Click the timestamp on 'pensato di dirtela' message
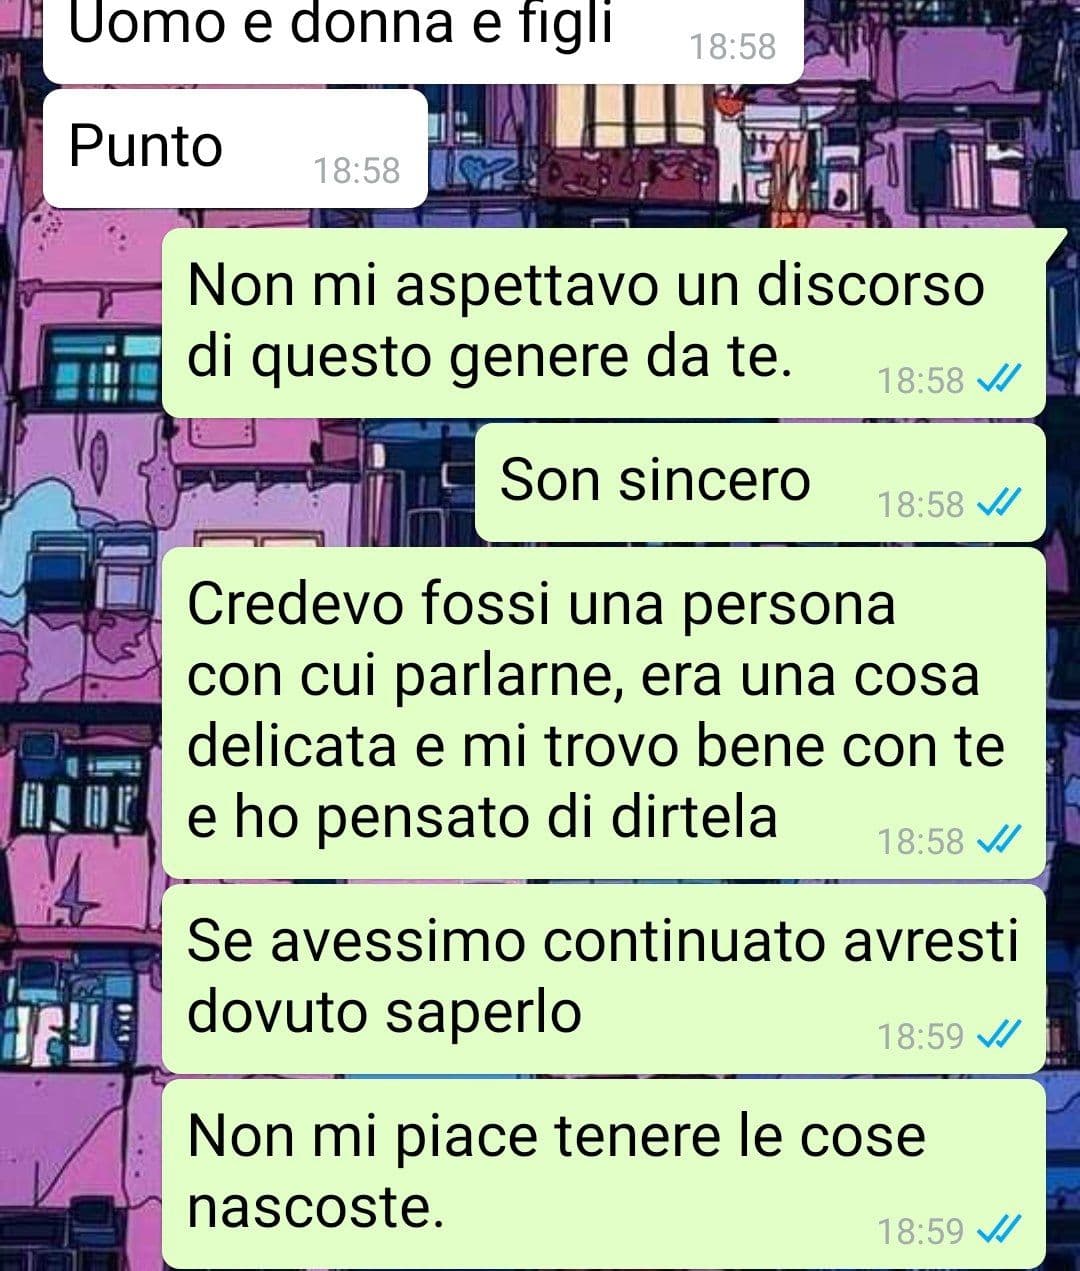1080x1271 pixels. [921, 841]
